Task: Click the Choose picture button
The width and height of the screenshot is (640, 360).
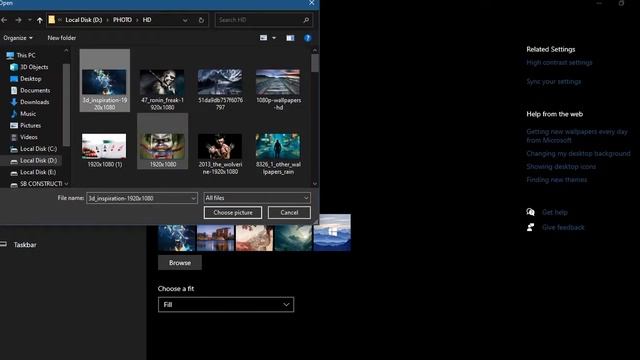Action: [x=233, y=213]
